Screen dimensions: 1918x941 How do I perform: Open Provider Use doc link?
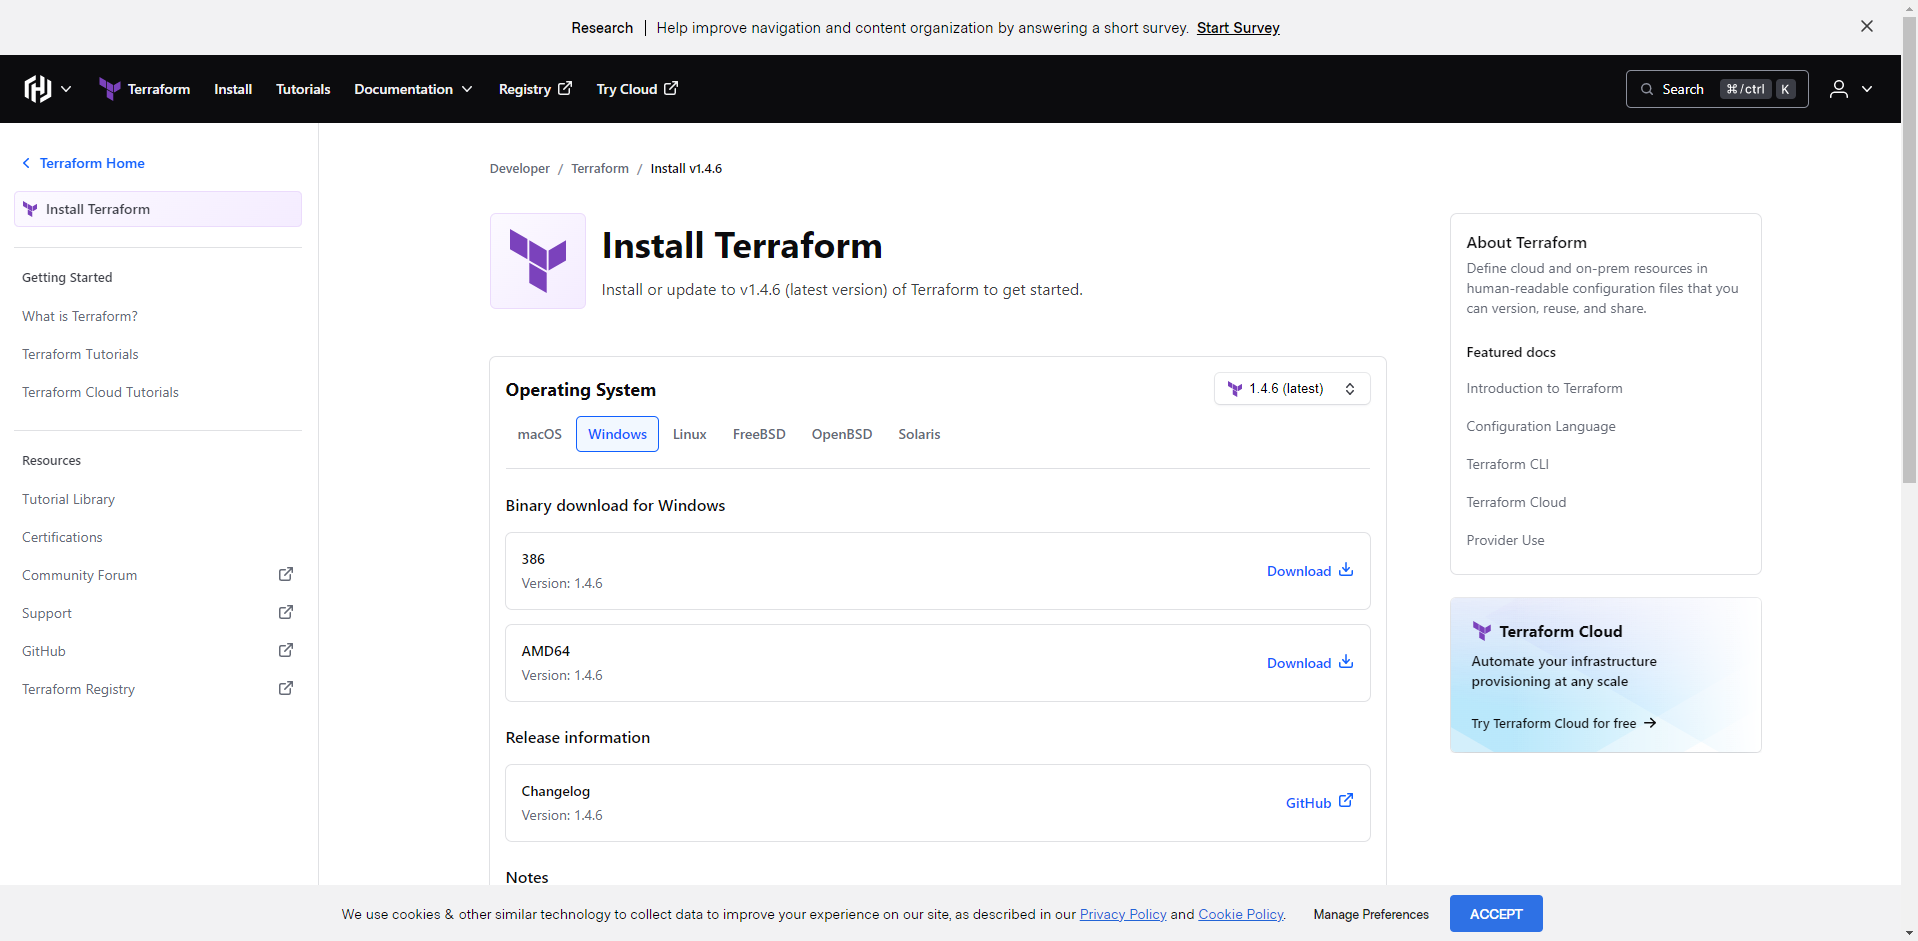(1505, 540)
